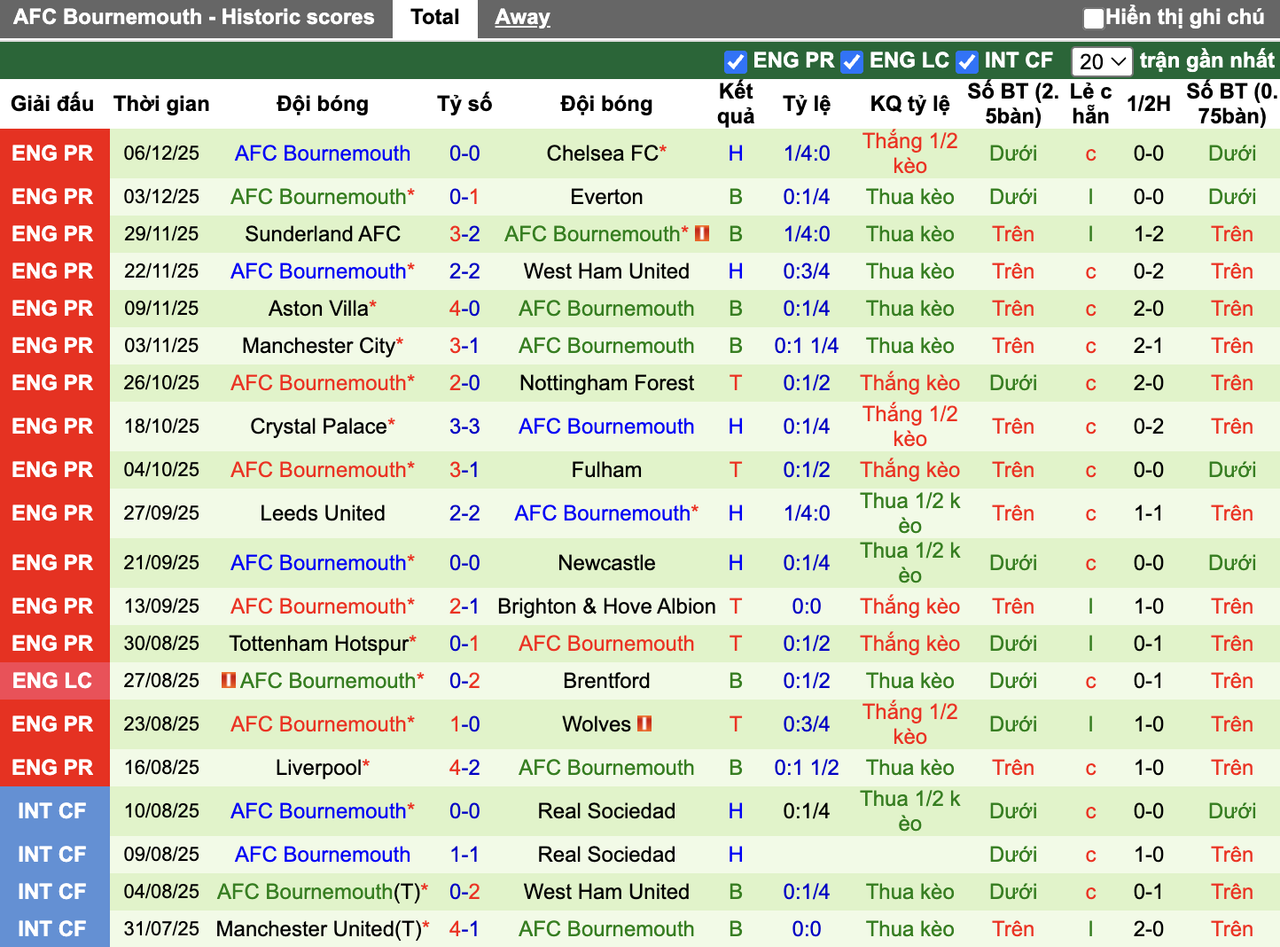Open Brighton & Hove Albion team link
This screenshot has width=1280, height=947.
pos(607,606)
